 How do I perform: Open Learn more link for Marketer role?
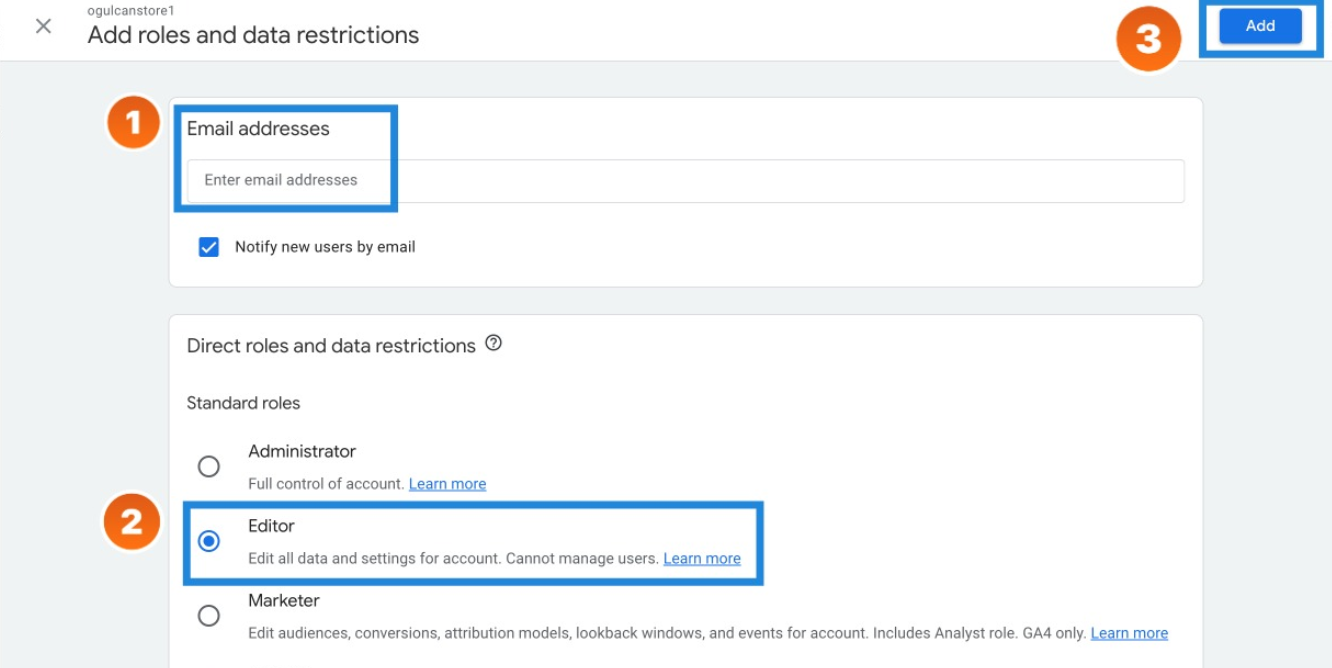pos(1129,633)
